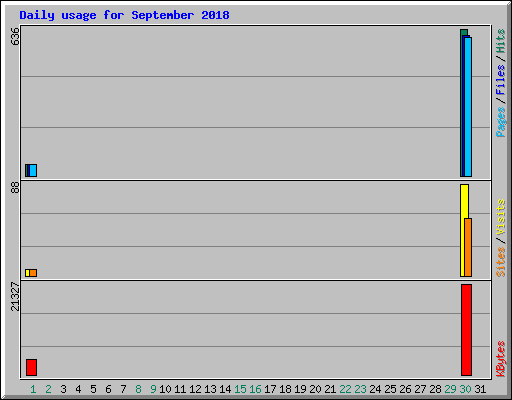Click day 13 on the x-axis
Image resolution: width=512 pixels, height=400 pixels.
(x=210, y=389)
